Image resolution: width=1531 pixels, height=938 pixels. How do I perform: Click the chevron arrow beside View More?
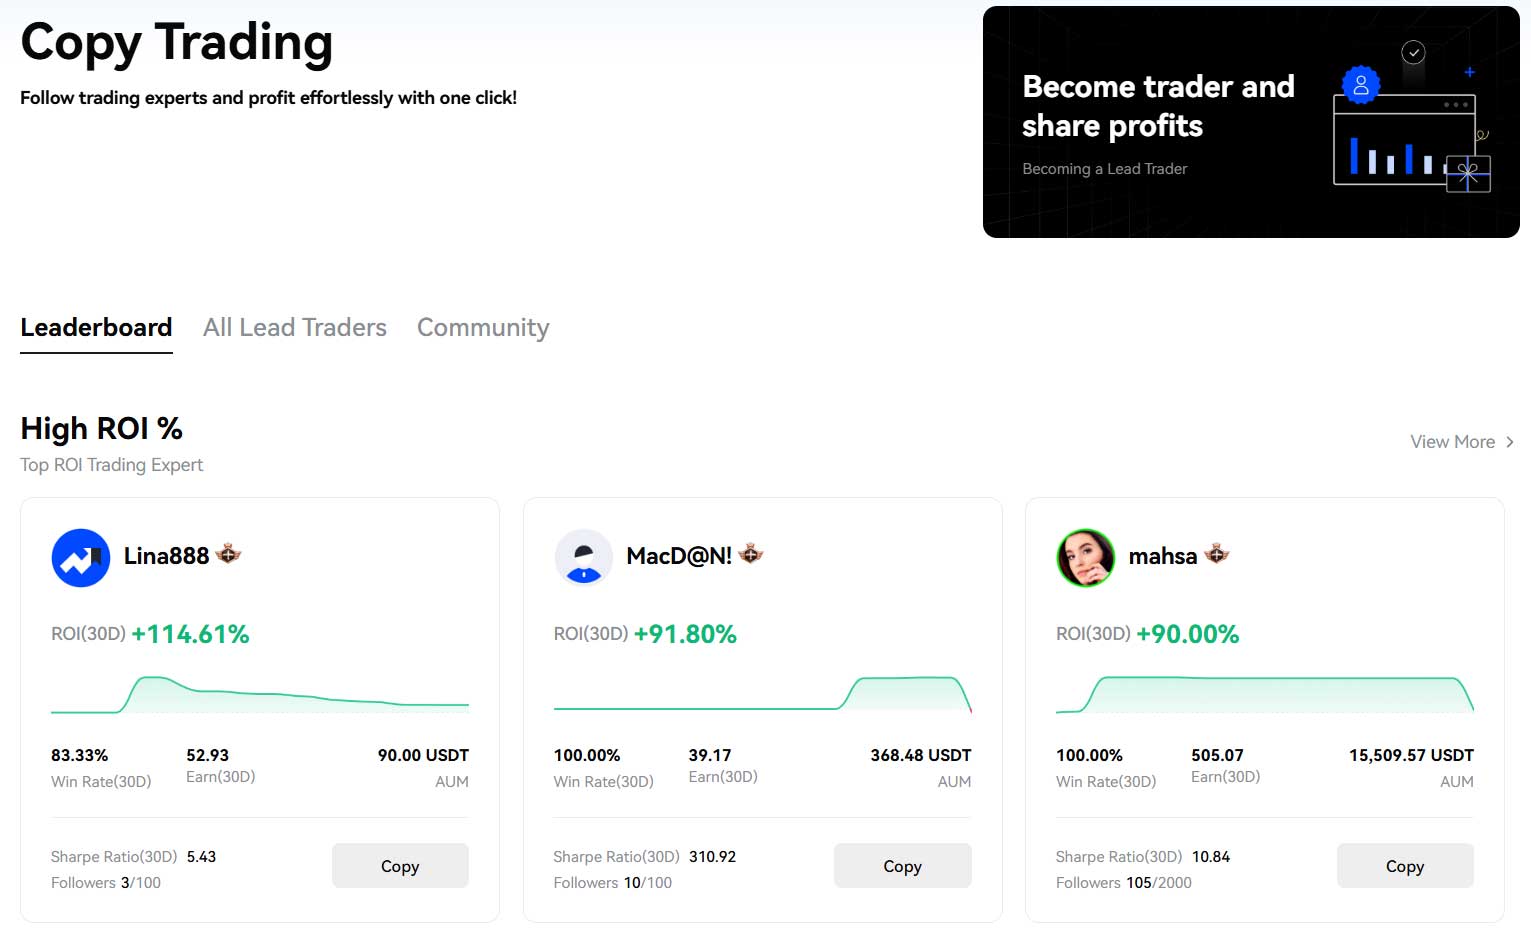1509,441
